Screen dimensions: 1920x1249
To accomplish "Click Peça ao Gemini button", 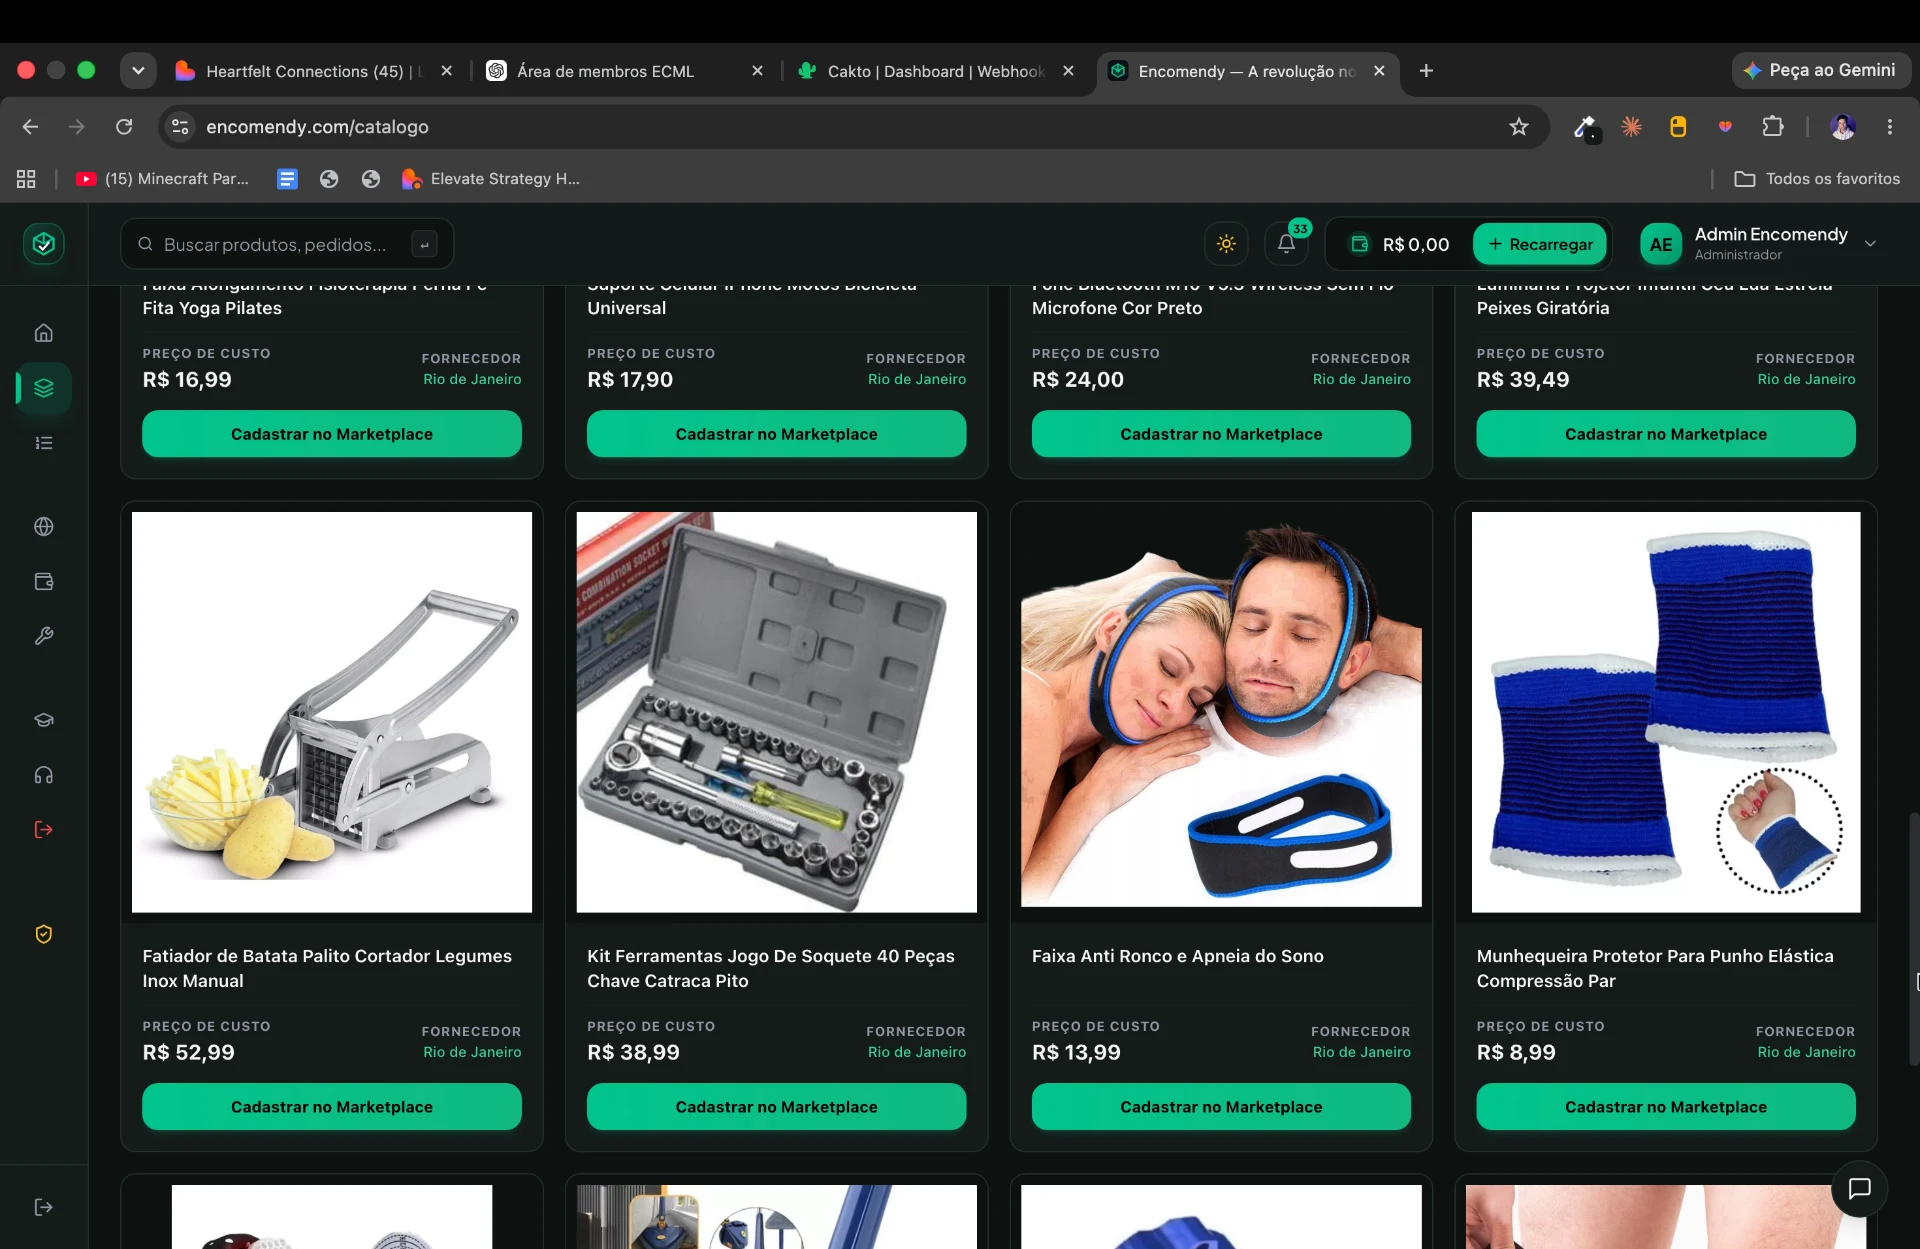I will tap(1820, 71).
